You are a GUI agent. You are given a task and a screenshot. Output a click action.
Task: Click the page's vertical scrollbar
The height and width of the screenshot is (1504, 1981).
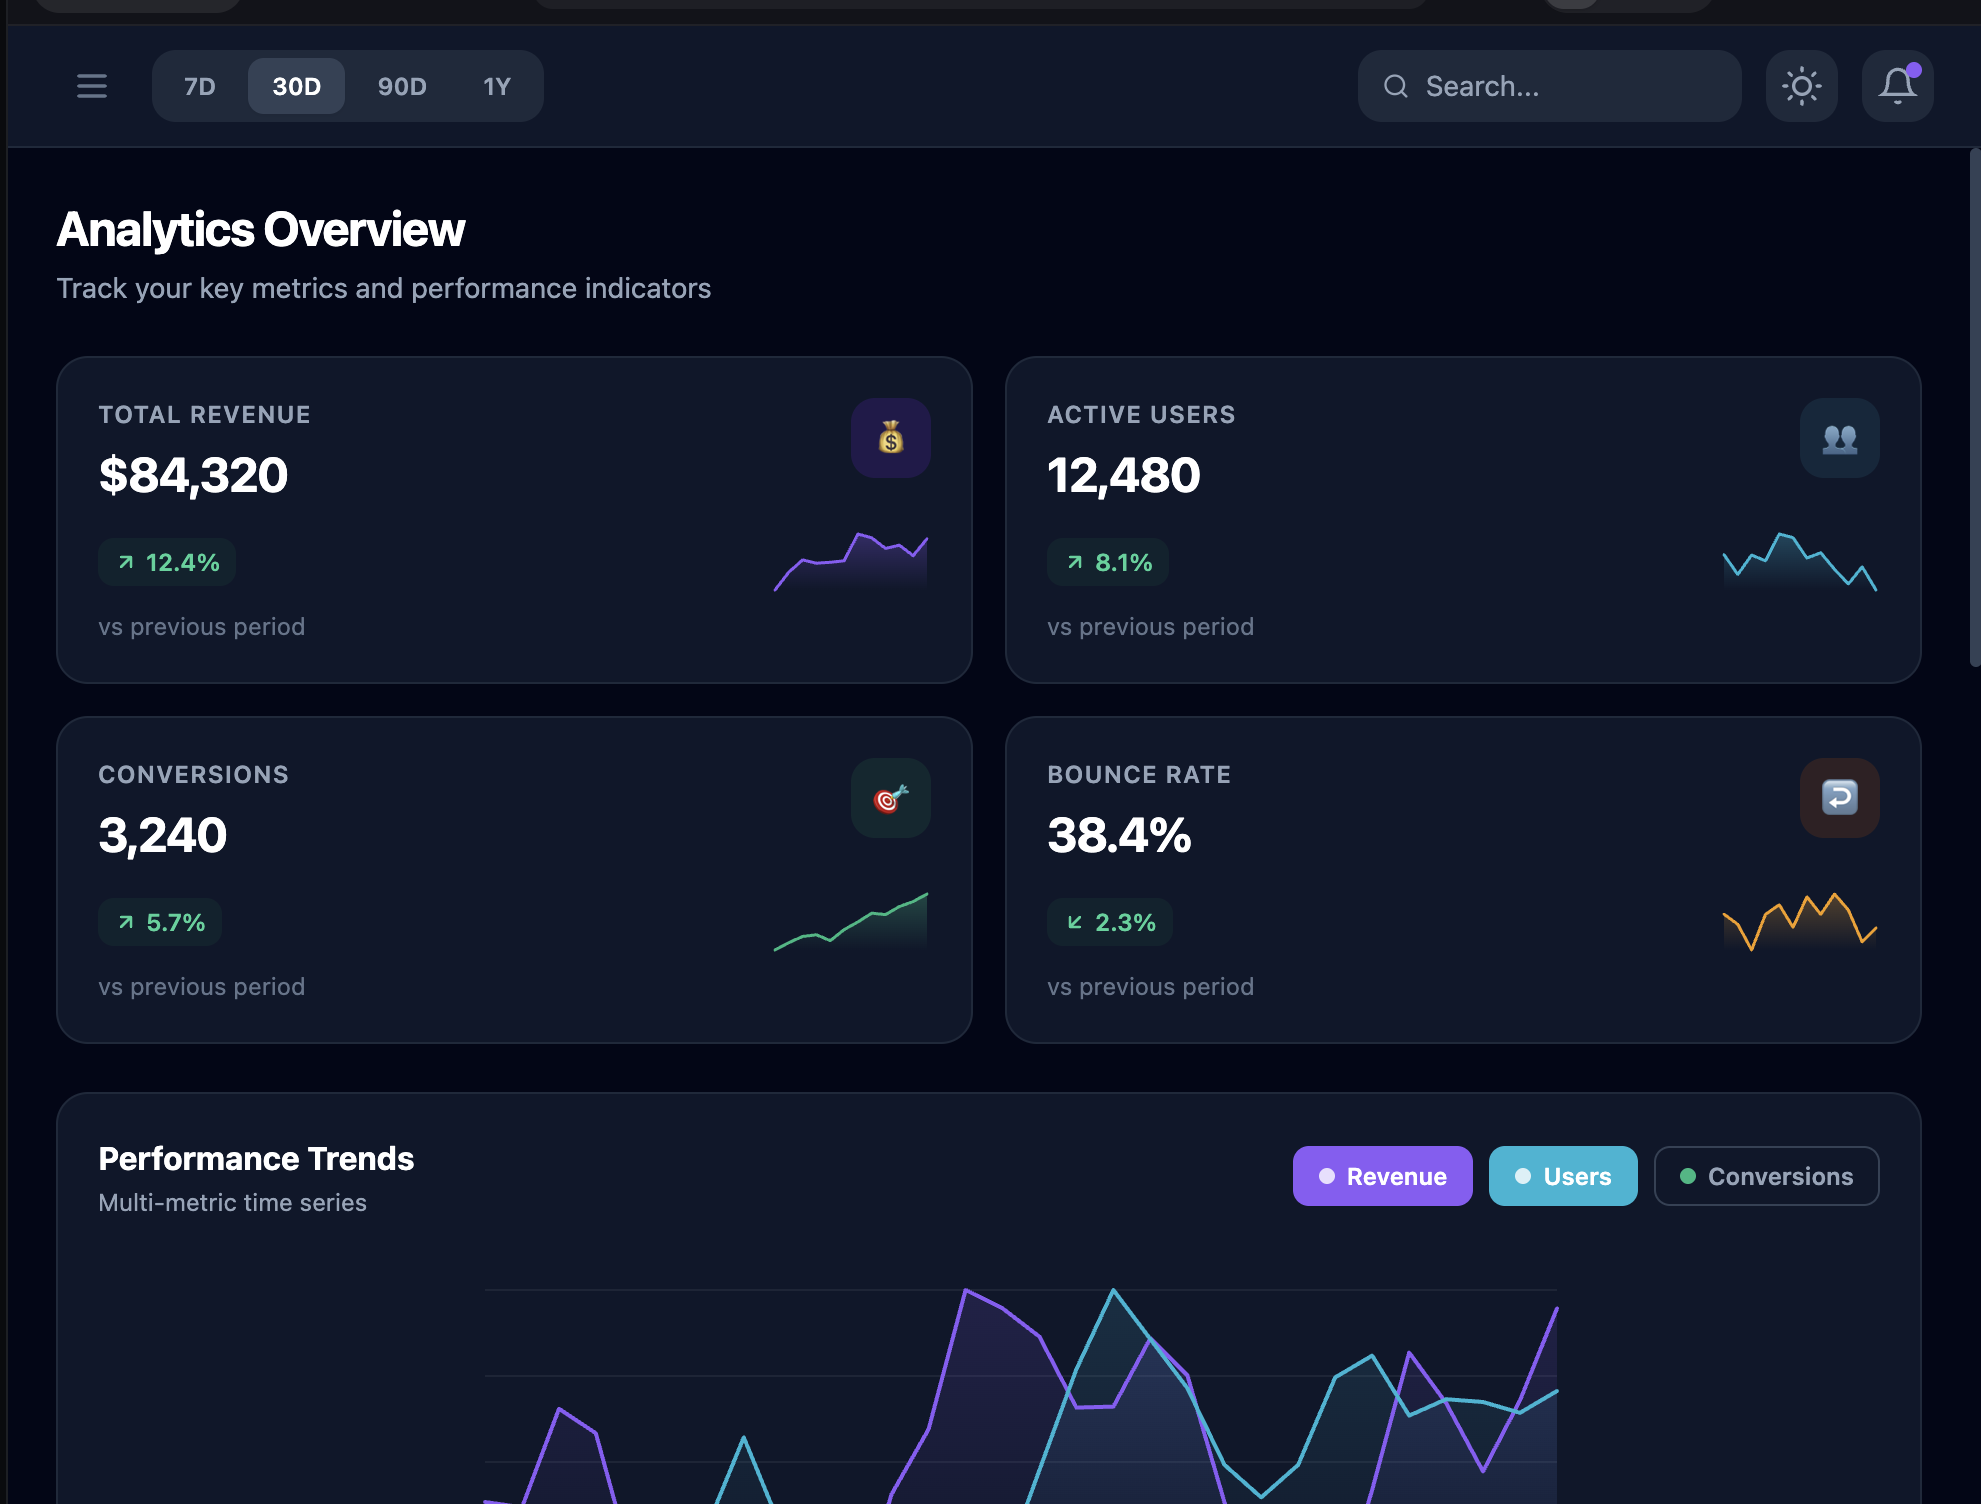pos(1975,407)
